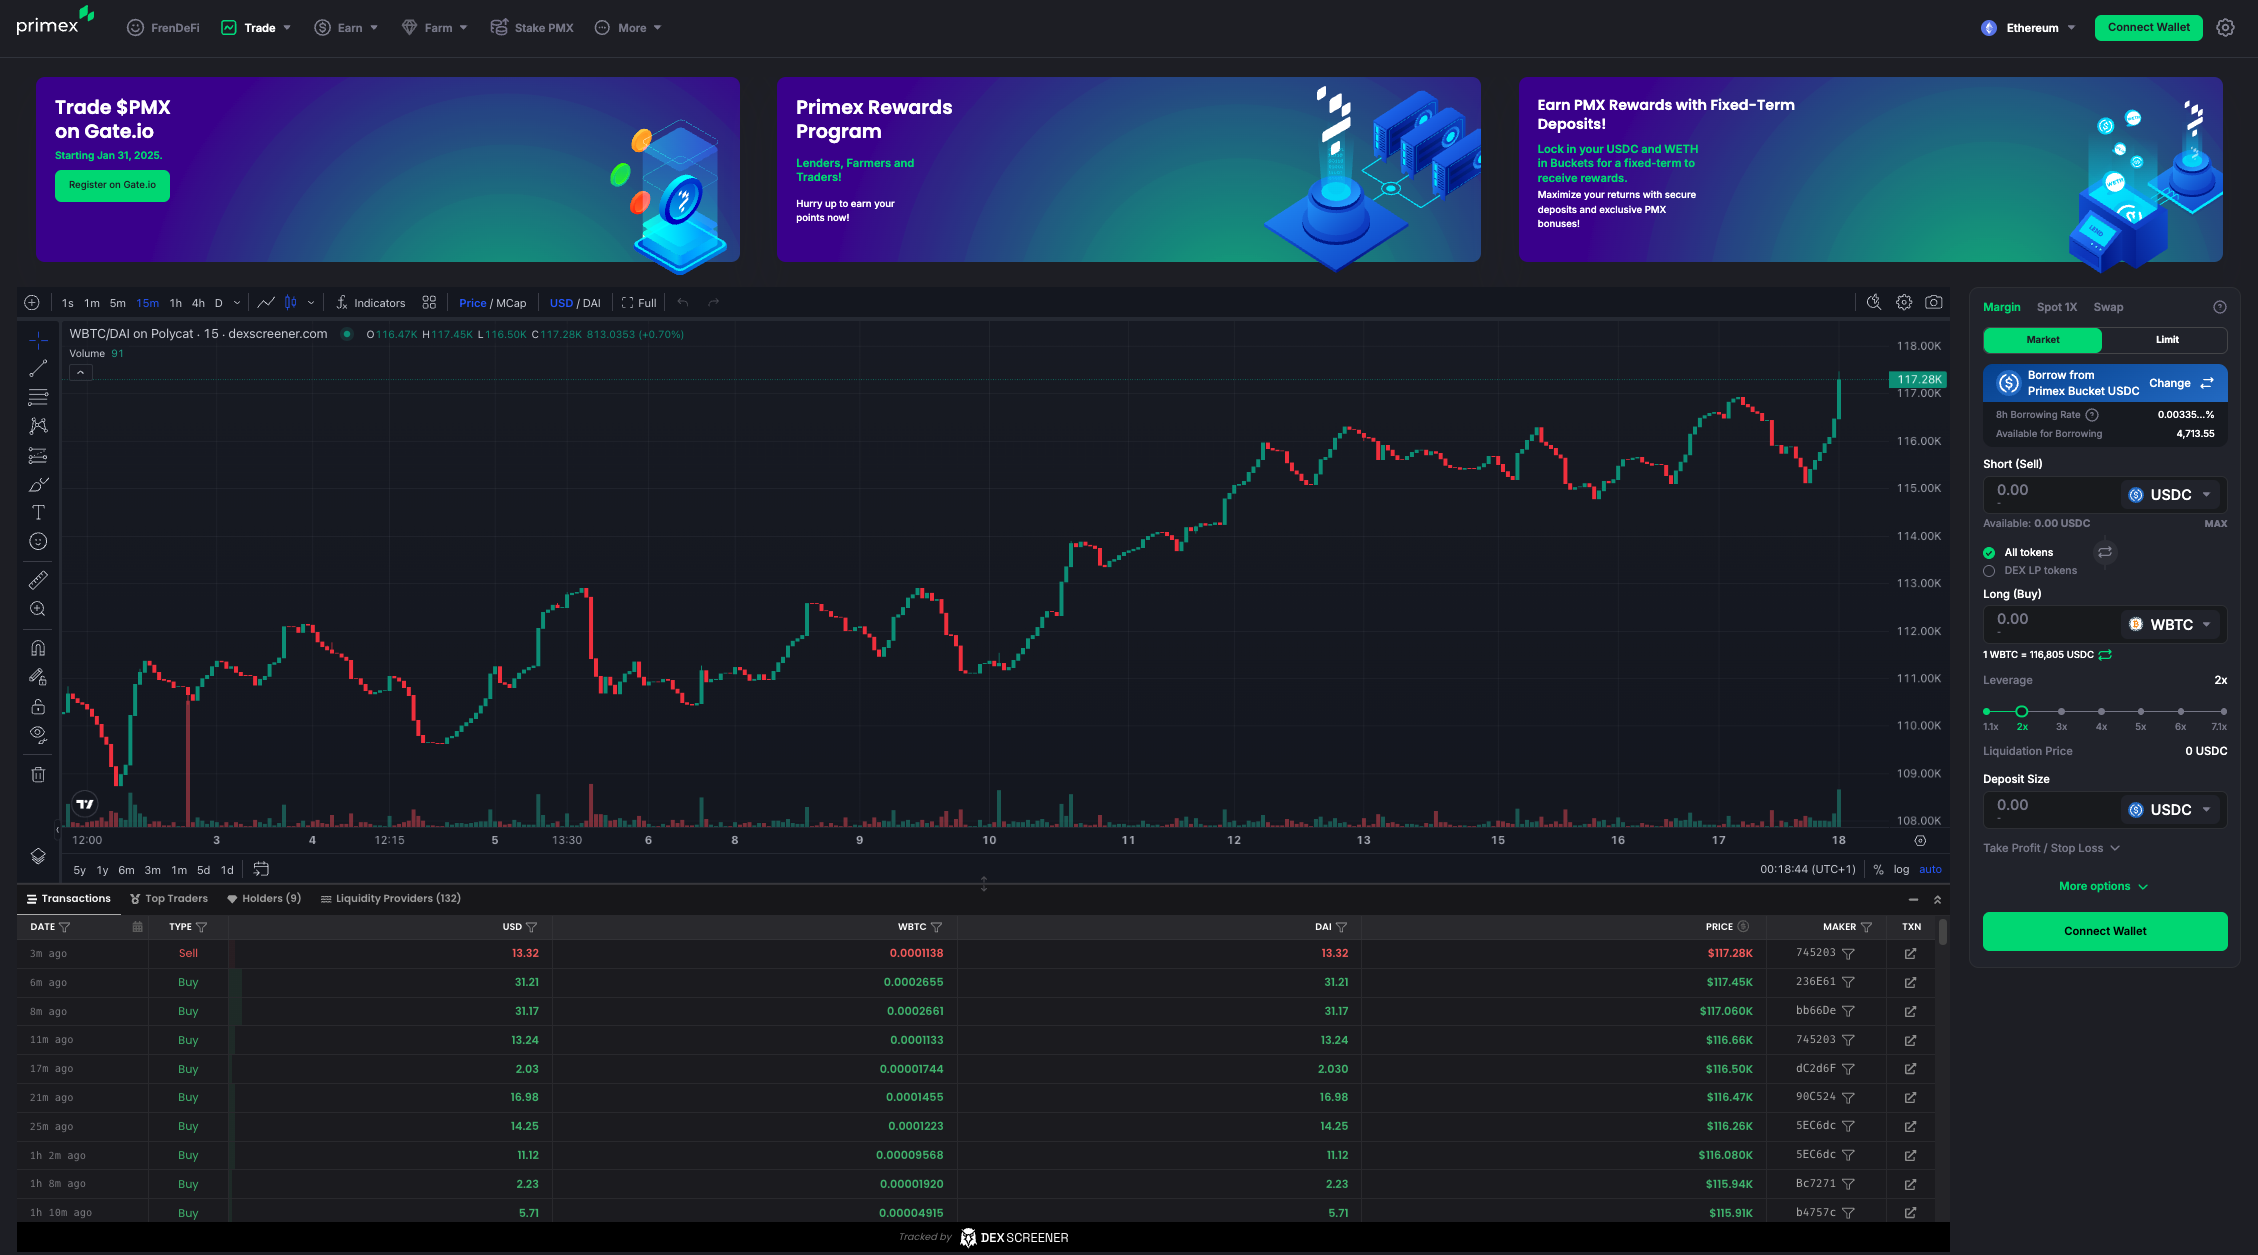Open Short token USDC dropdown
2258x1255 pixels.
(2170, 495)
